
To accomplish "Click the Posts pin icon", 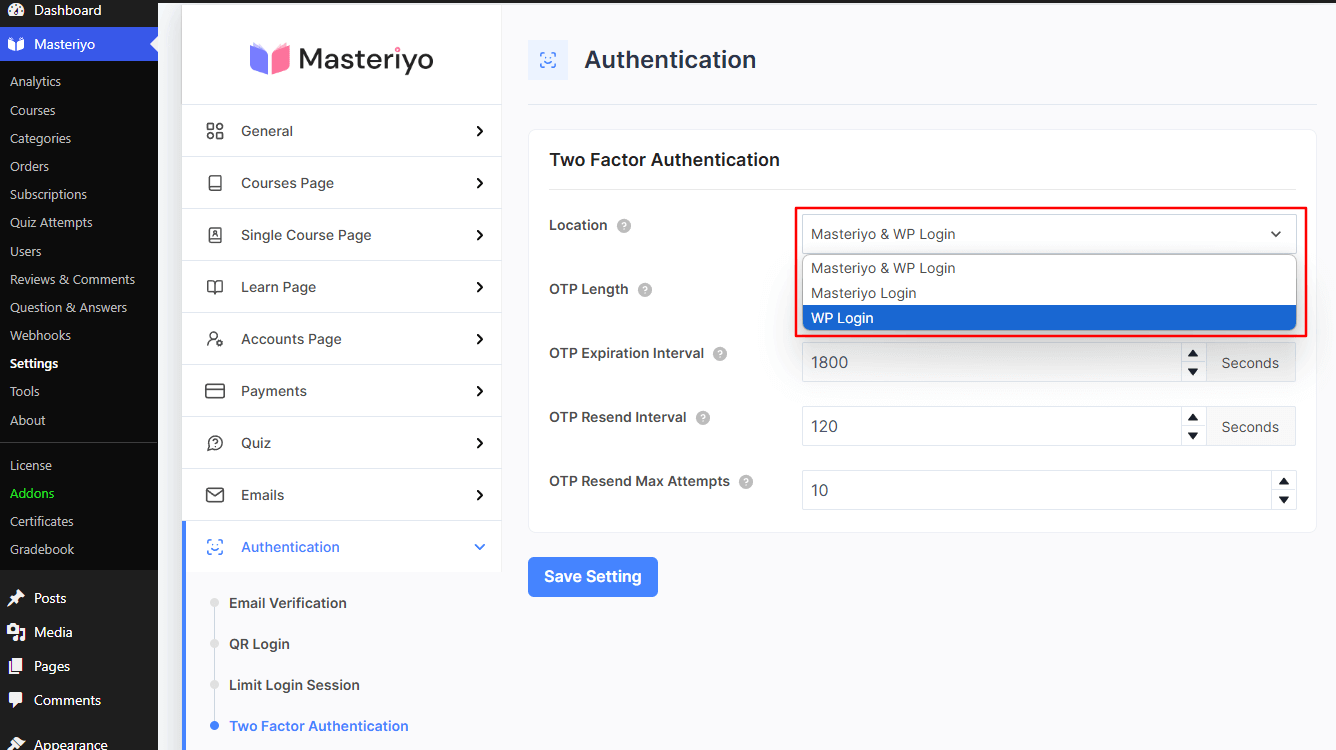I will coord(16,598).
